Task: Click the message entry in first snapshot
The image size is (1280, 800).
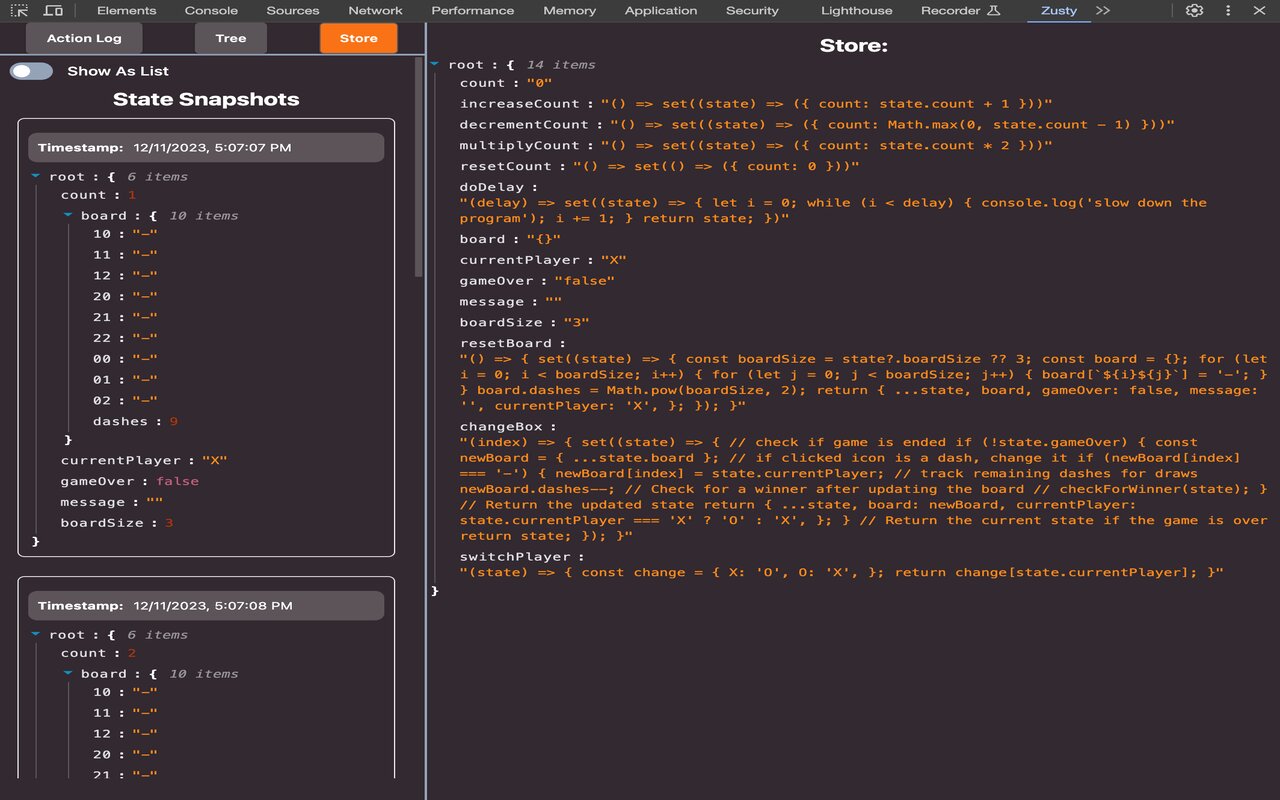Action: coord(111,502)
